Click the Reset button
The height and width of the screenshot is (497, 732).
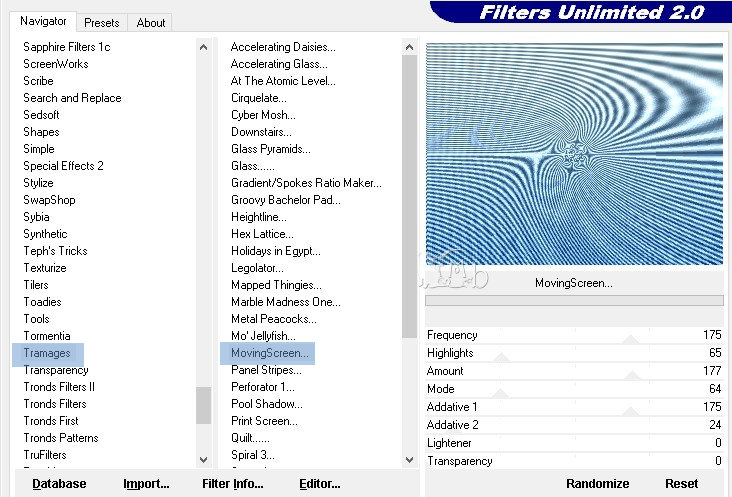click(681, 483)
